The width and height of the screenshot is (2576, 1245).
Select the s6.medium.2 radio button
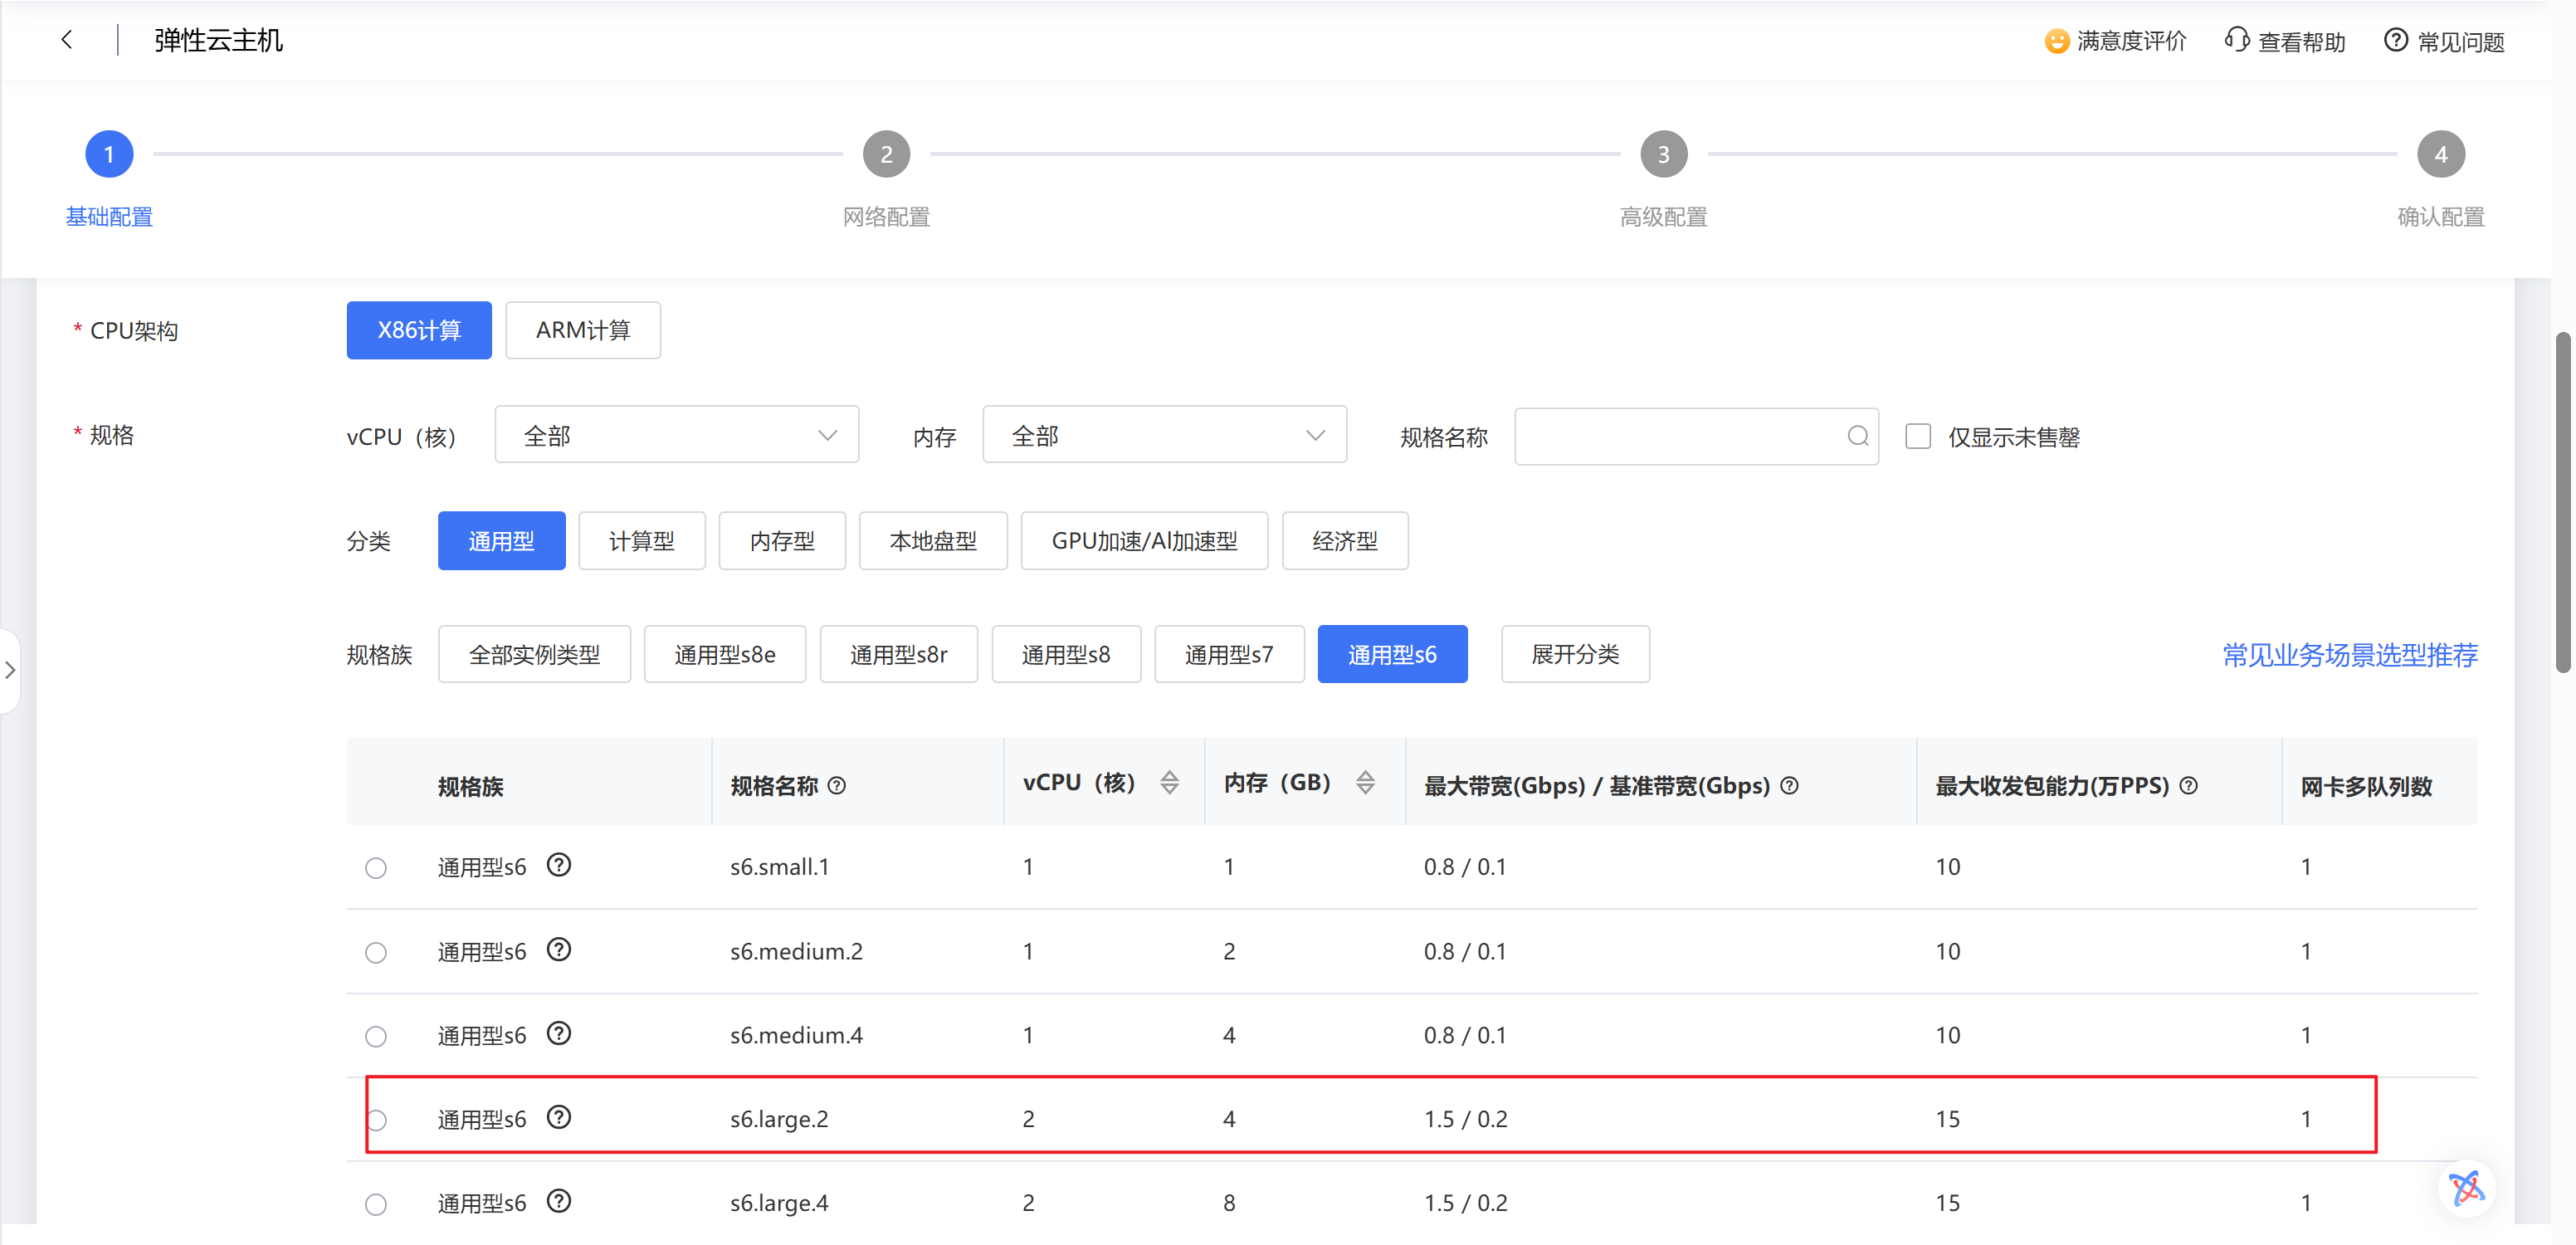pos(376,952)
